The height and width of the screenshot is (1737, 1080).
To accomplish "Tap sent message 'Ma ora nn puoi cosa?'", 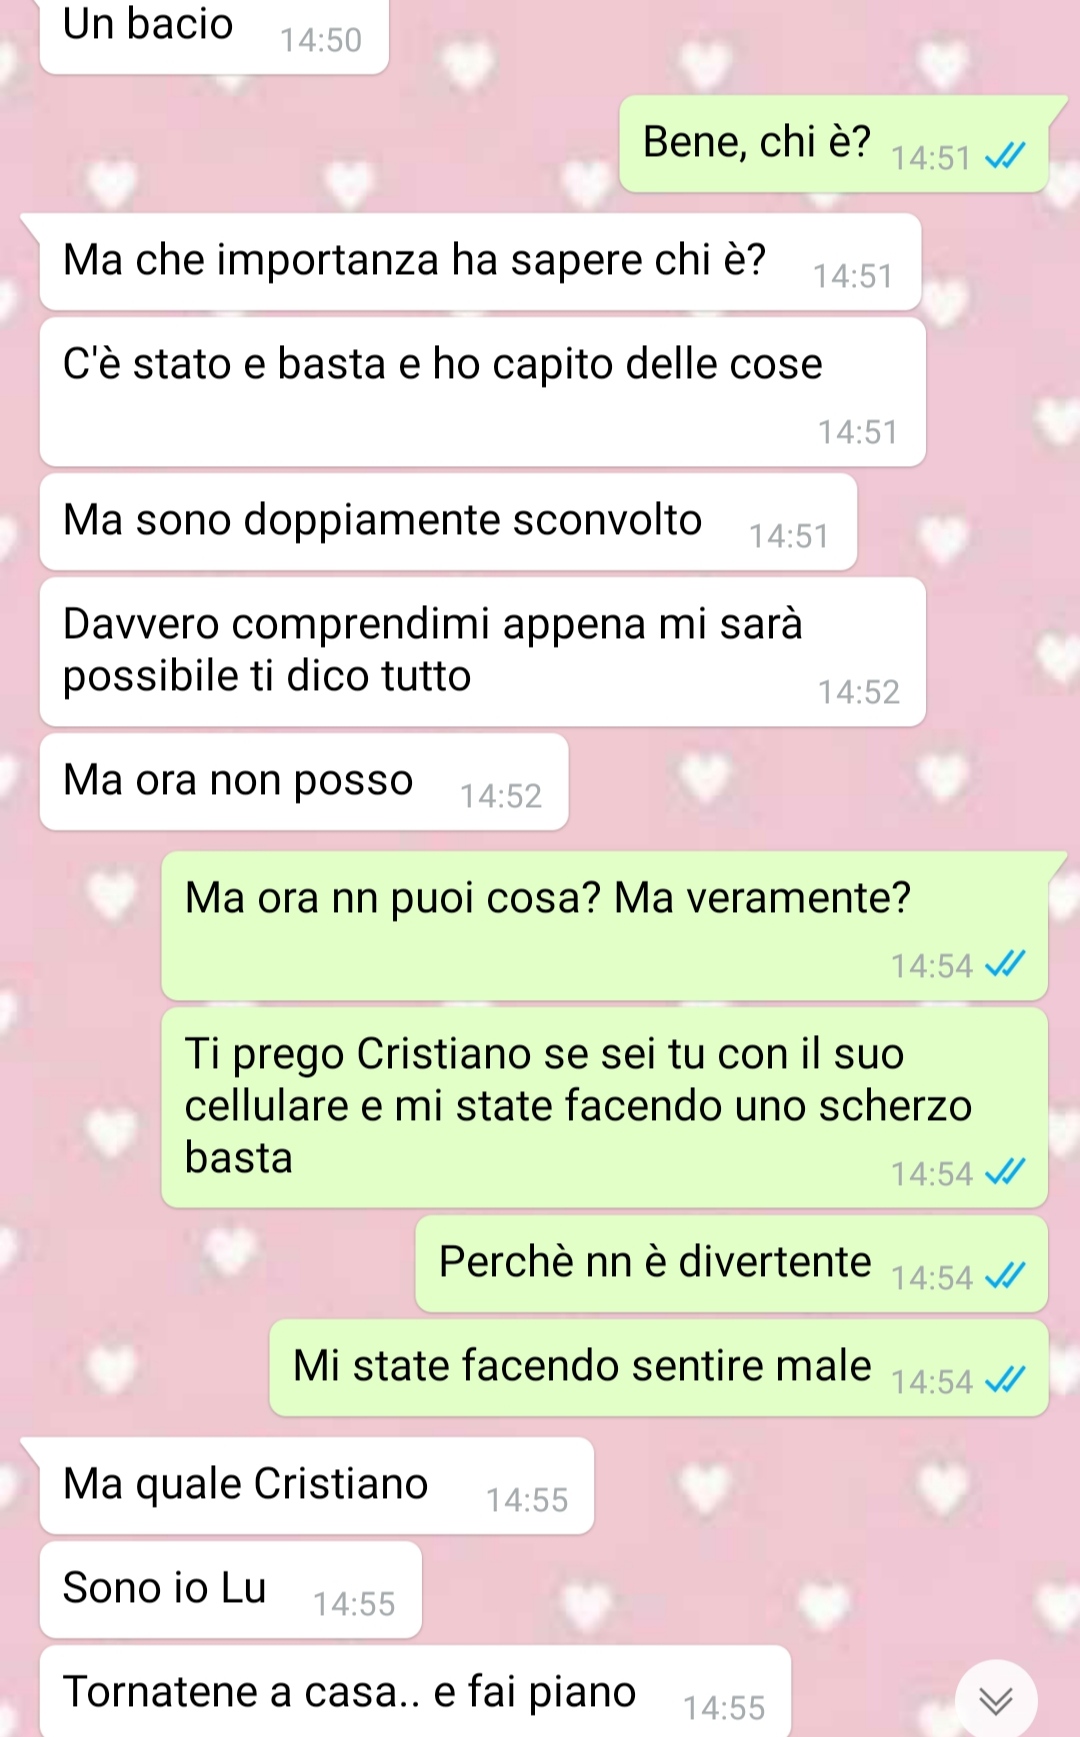I will pyautogui.click(x=605, y=926).
